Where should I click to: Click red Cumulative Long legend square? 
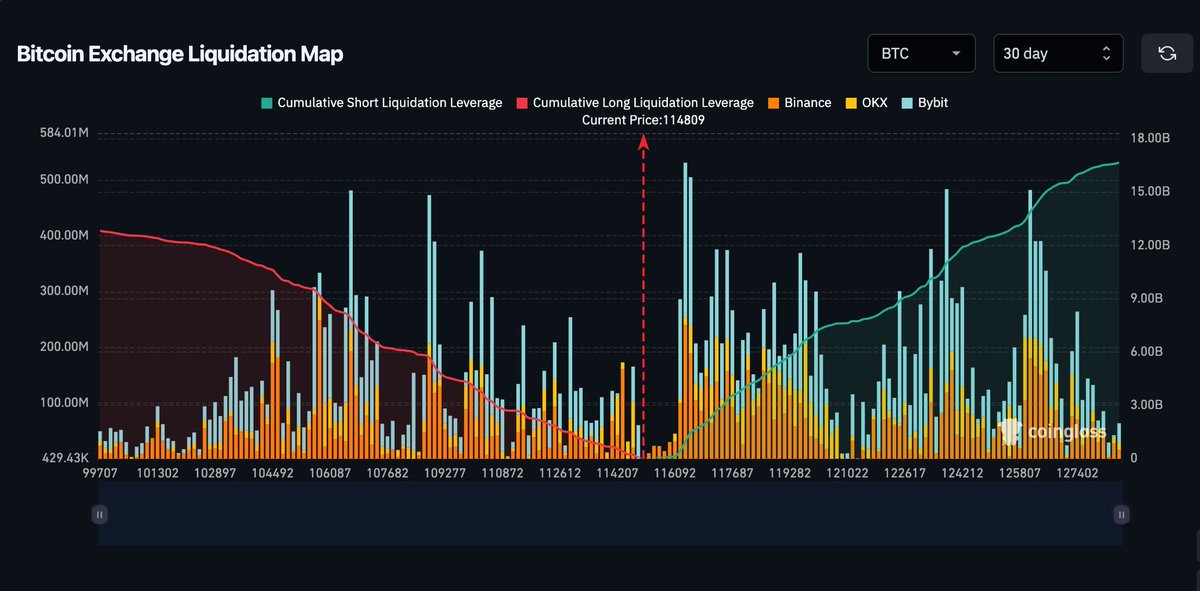521,103
